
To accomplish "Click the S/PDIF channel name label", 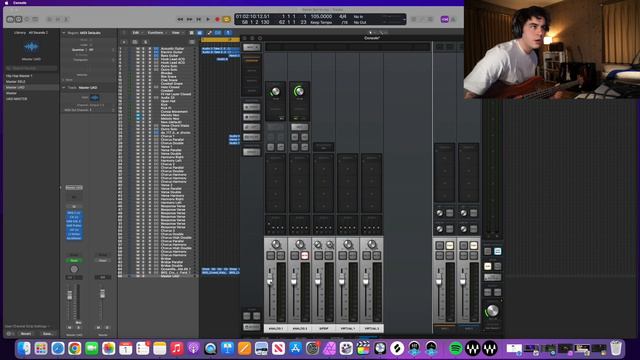I will pyautogui.click(x=324, y=328).
